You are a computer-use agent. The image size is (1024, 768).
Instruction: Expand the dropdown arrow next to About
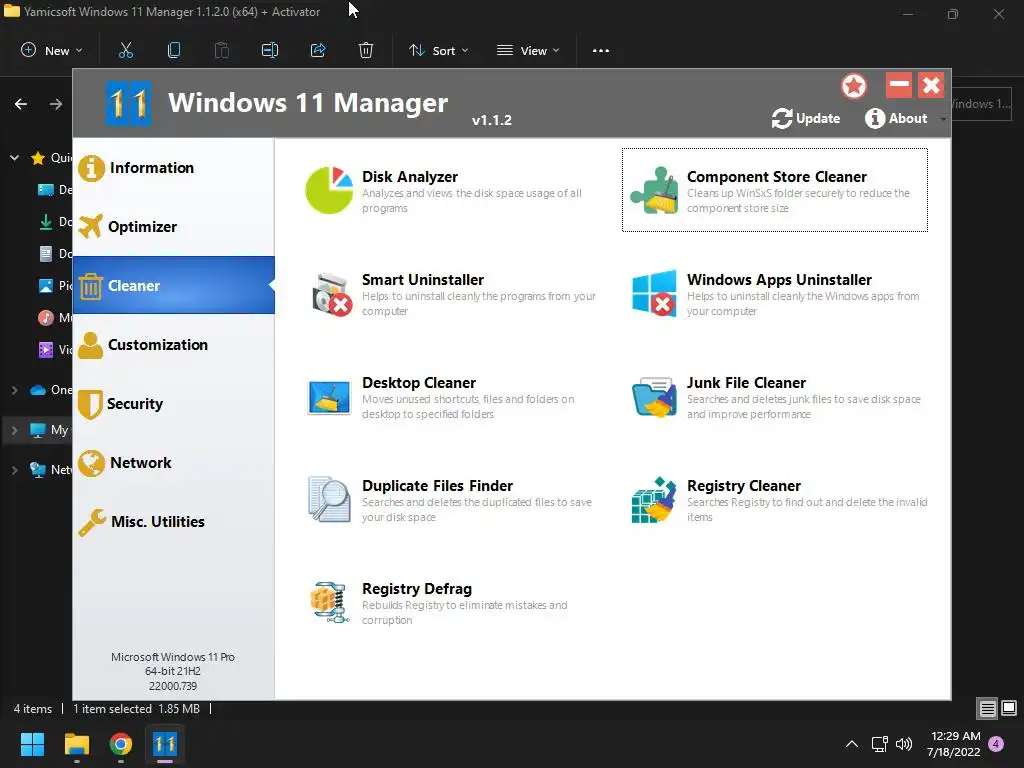click(x=942, y=119)
